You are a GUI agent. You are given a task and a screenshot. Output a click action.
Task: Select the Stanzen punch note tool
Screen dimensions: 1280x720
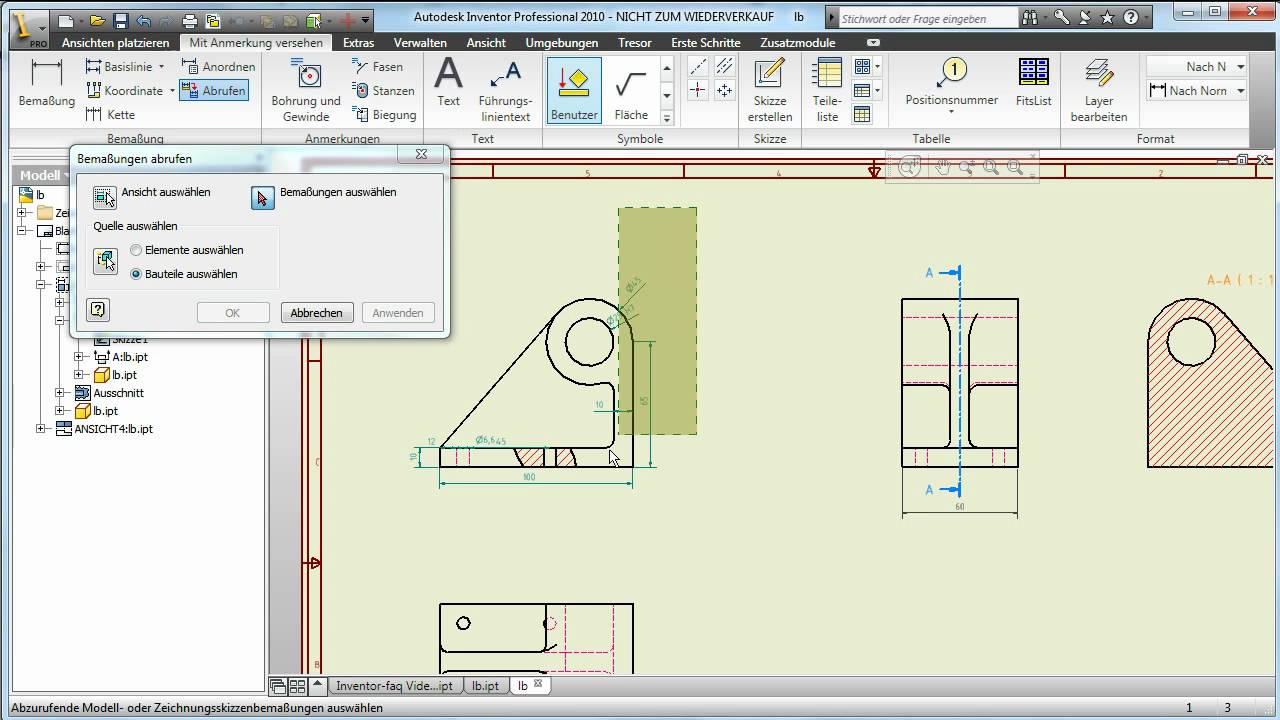(384, 91)
